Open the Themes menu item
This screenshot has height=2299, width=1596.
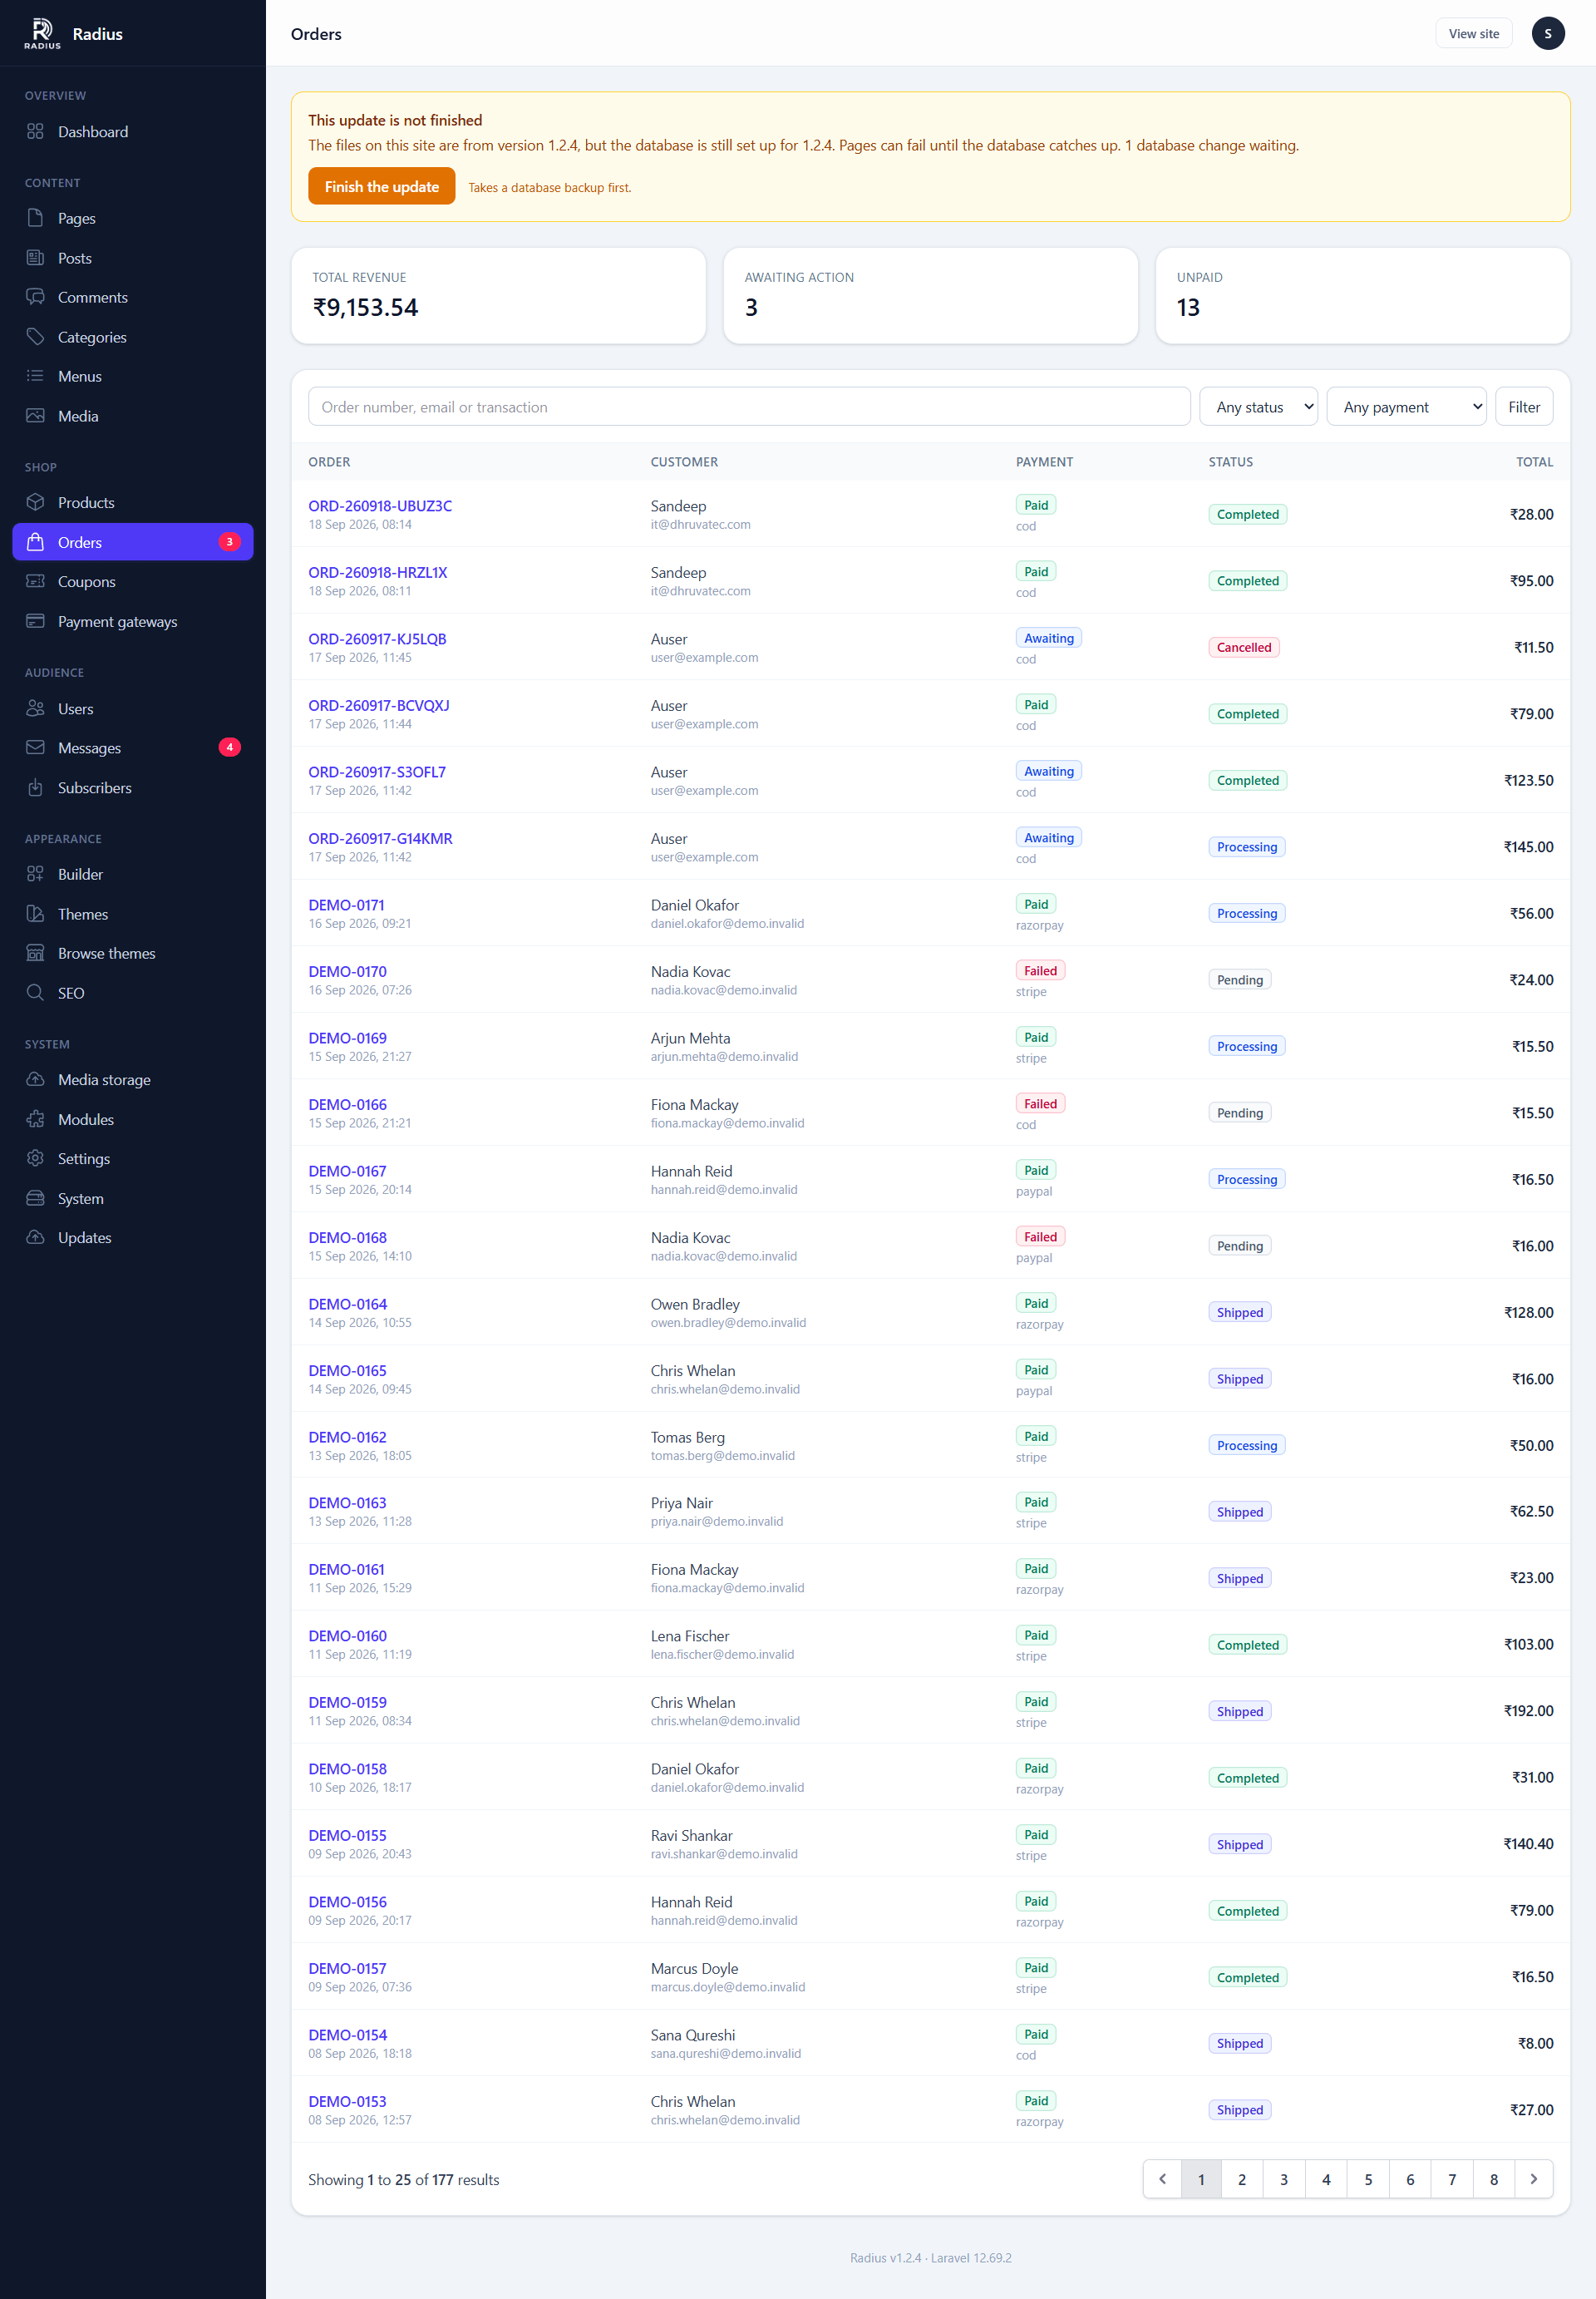[133, 914]
